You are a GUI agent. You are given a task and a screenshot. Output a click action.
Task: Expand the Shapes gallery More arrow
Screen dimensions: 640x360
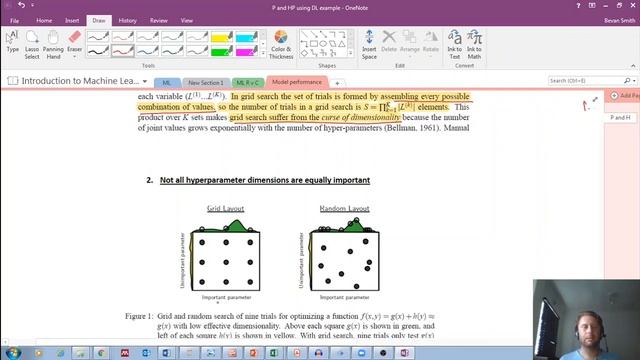351,53
